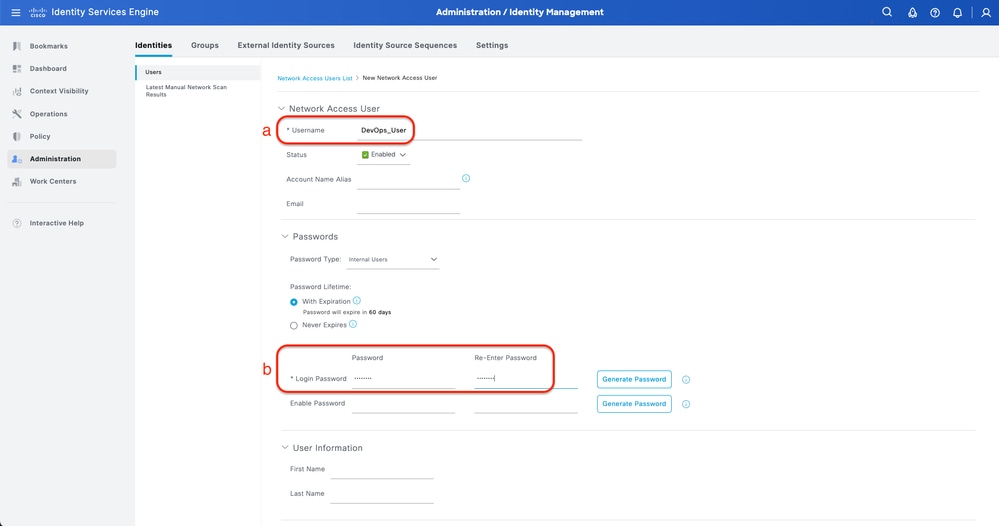Switch to the Identities tab
The height and width of the screenshot is (526, 999).
pyautogui.click(x=154, y=45)
